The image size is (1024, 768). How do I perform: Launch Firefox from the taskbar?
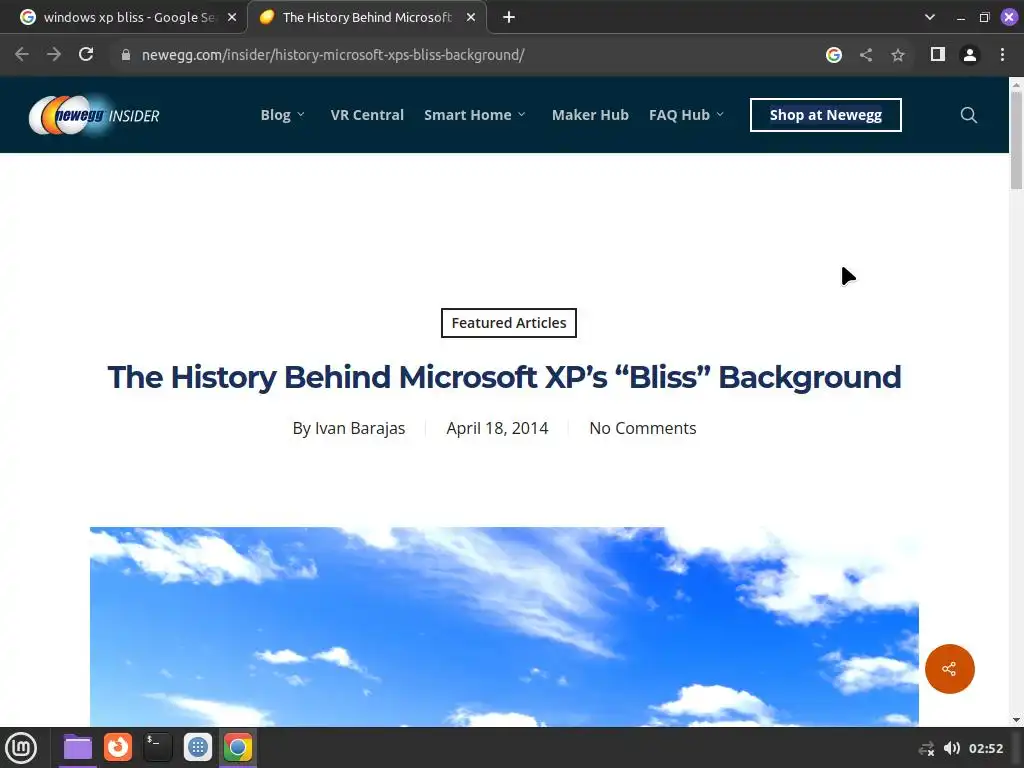pyautogui.click(x=118, y=748)
